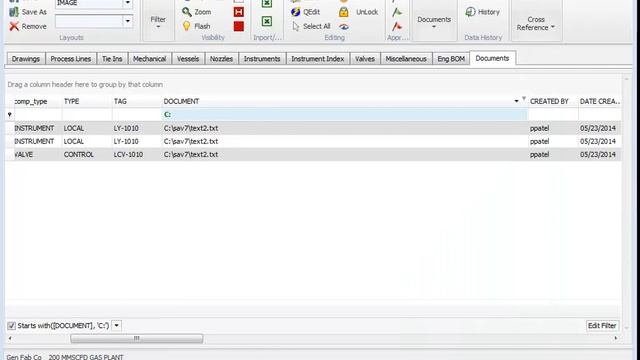The height and width of the screenshot is (360, 640).
Task: Click the red H visibility icon
Action: click(x=239, y=12)
